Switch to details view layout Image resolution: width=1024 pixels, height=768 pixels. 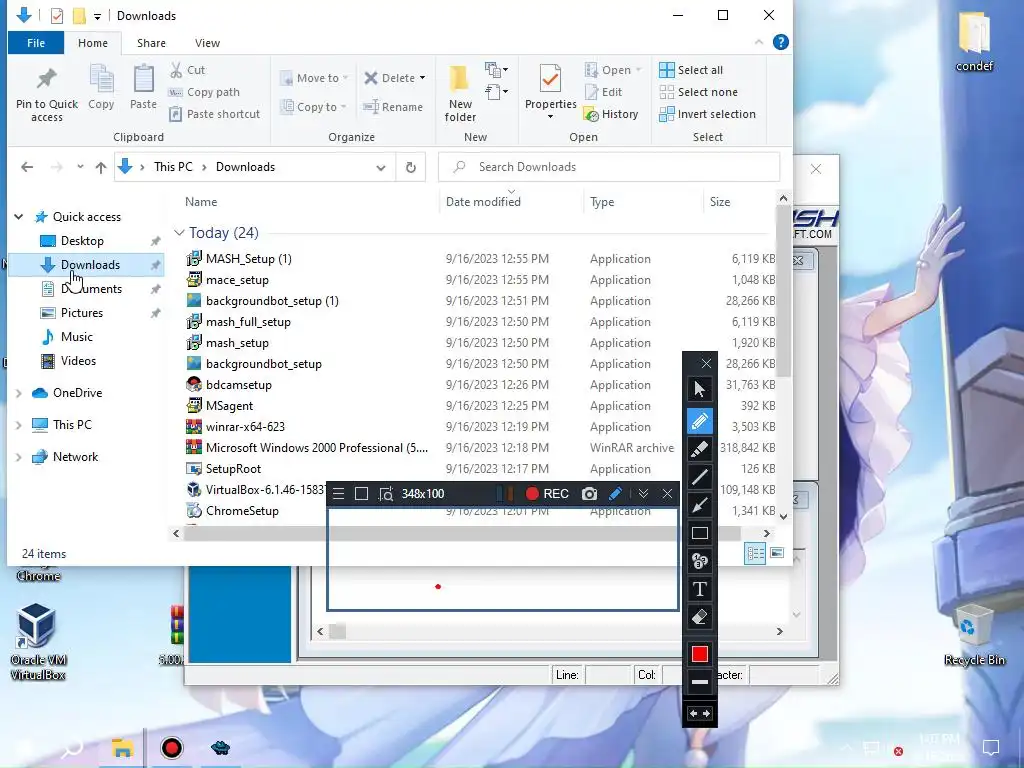756,553
